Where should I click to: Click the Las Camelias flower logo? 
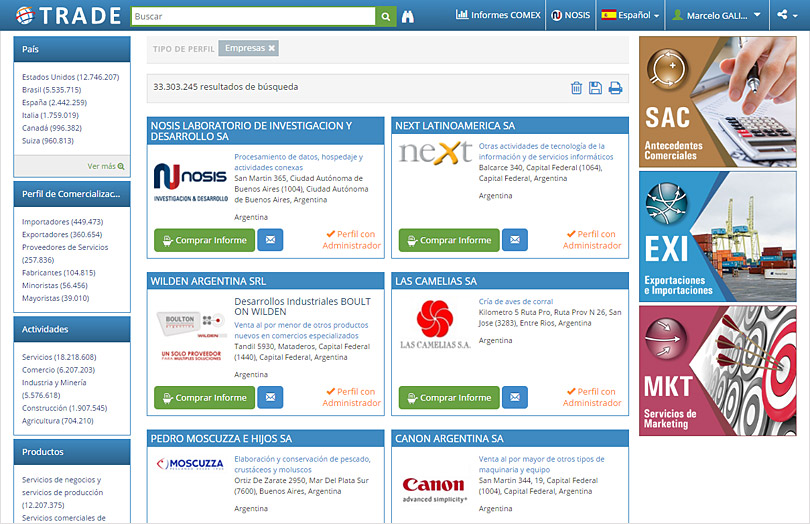[435, 325]
